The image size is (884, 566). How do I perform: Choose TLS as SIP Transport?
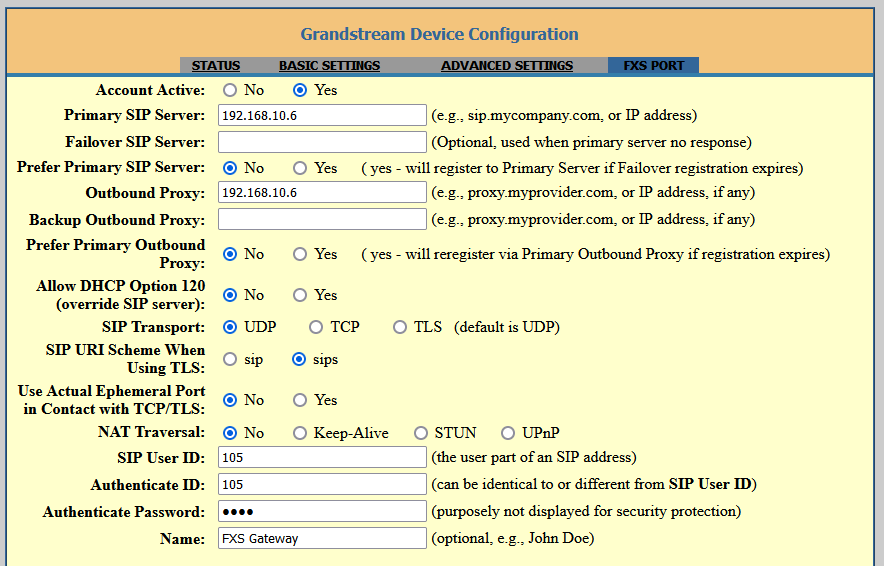coord(400,327)
